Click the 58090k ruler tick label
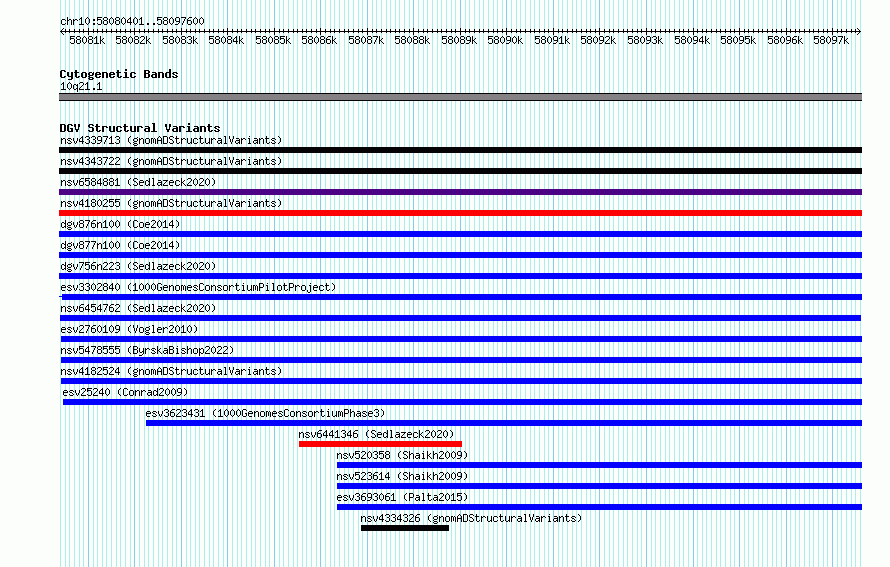 [x=505, y=40]
